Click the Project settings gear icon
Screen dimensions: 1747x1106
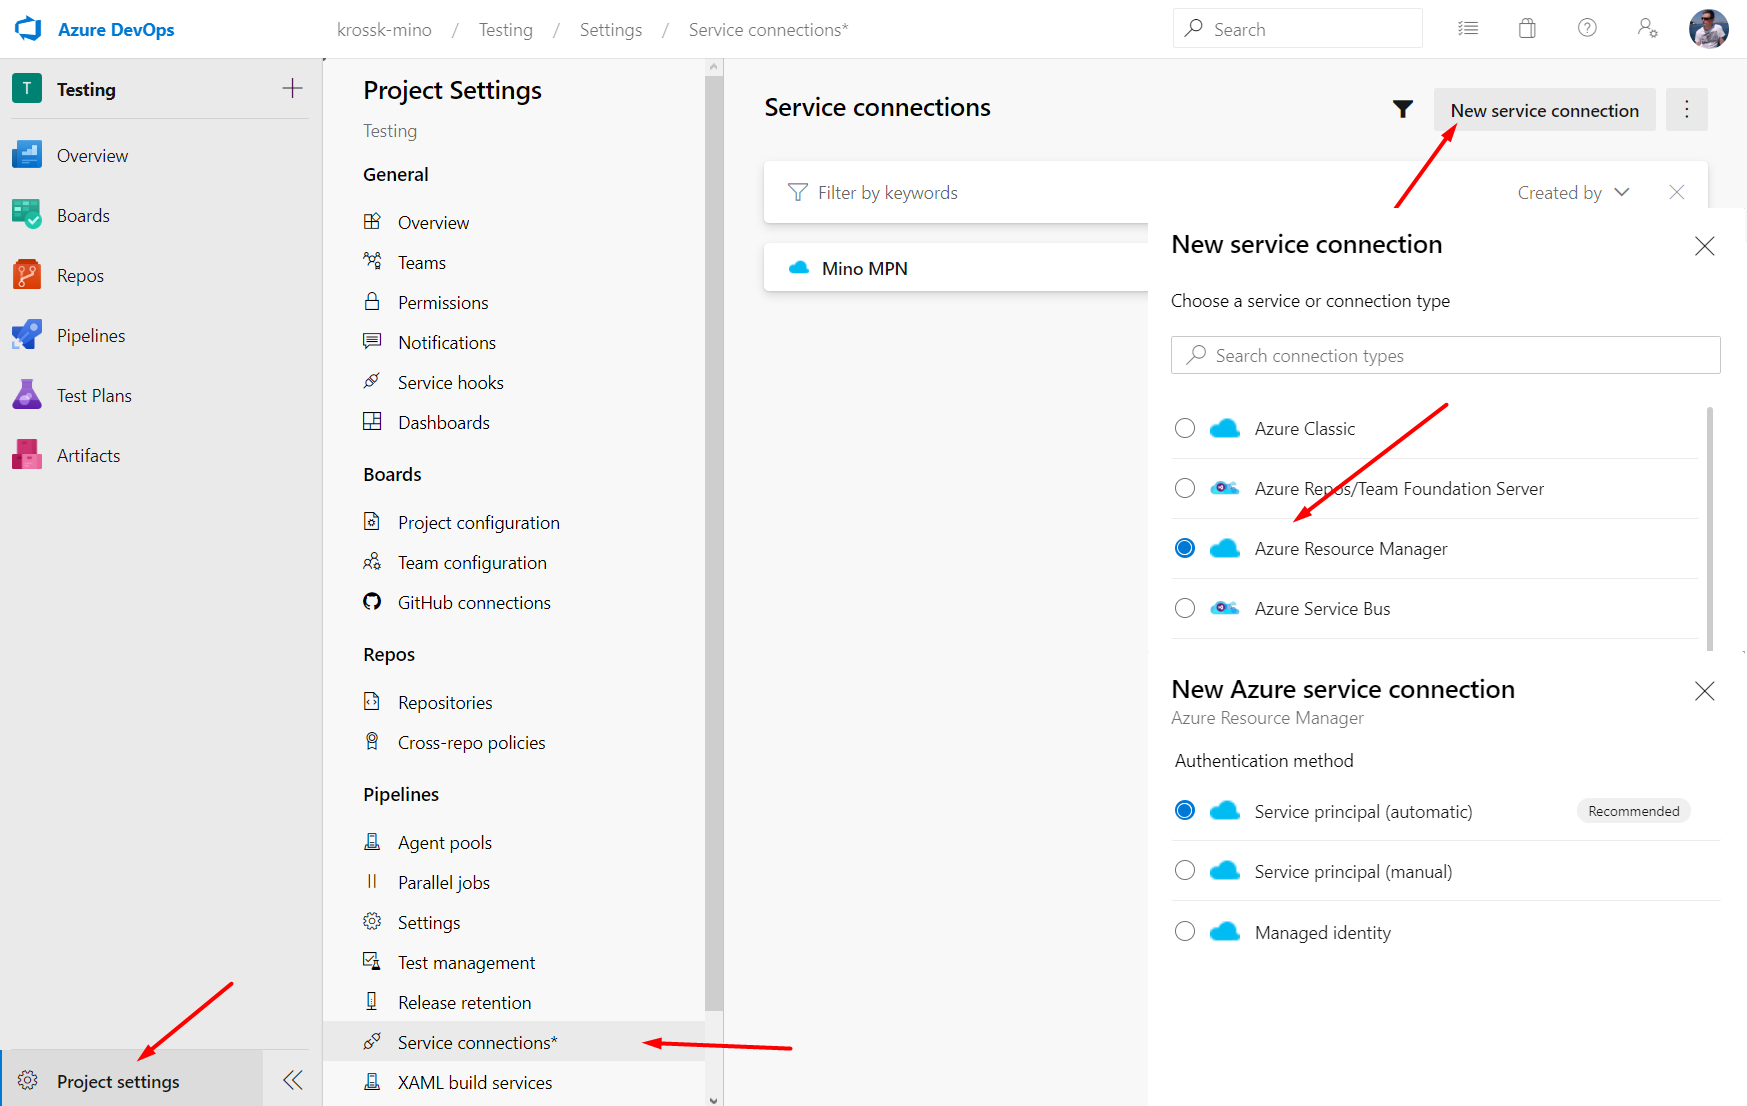[28, 1080]
